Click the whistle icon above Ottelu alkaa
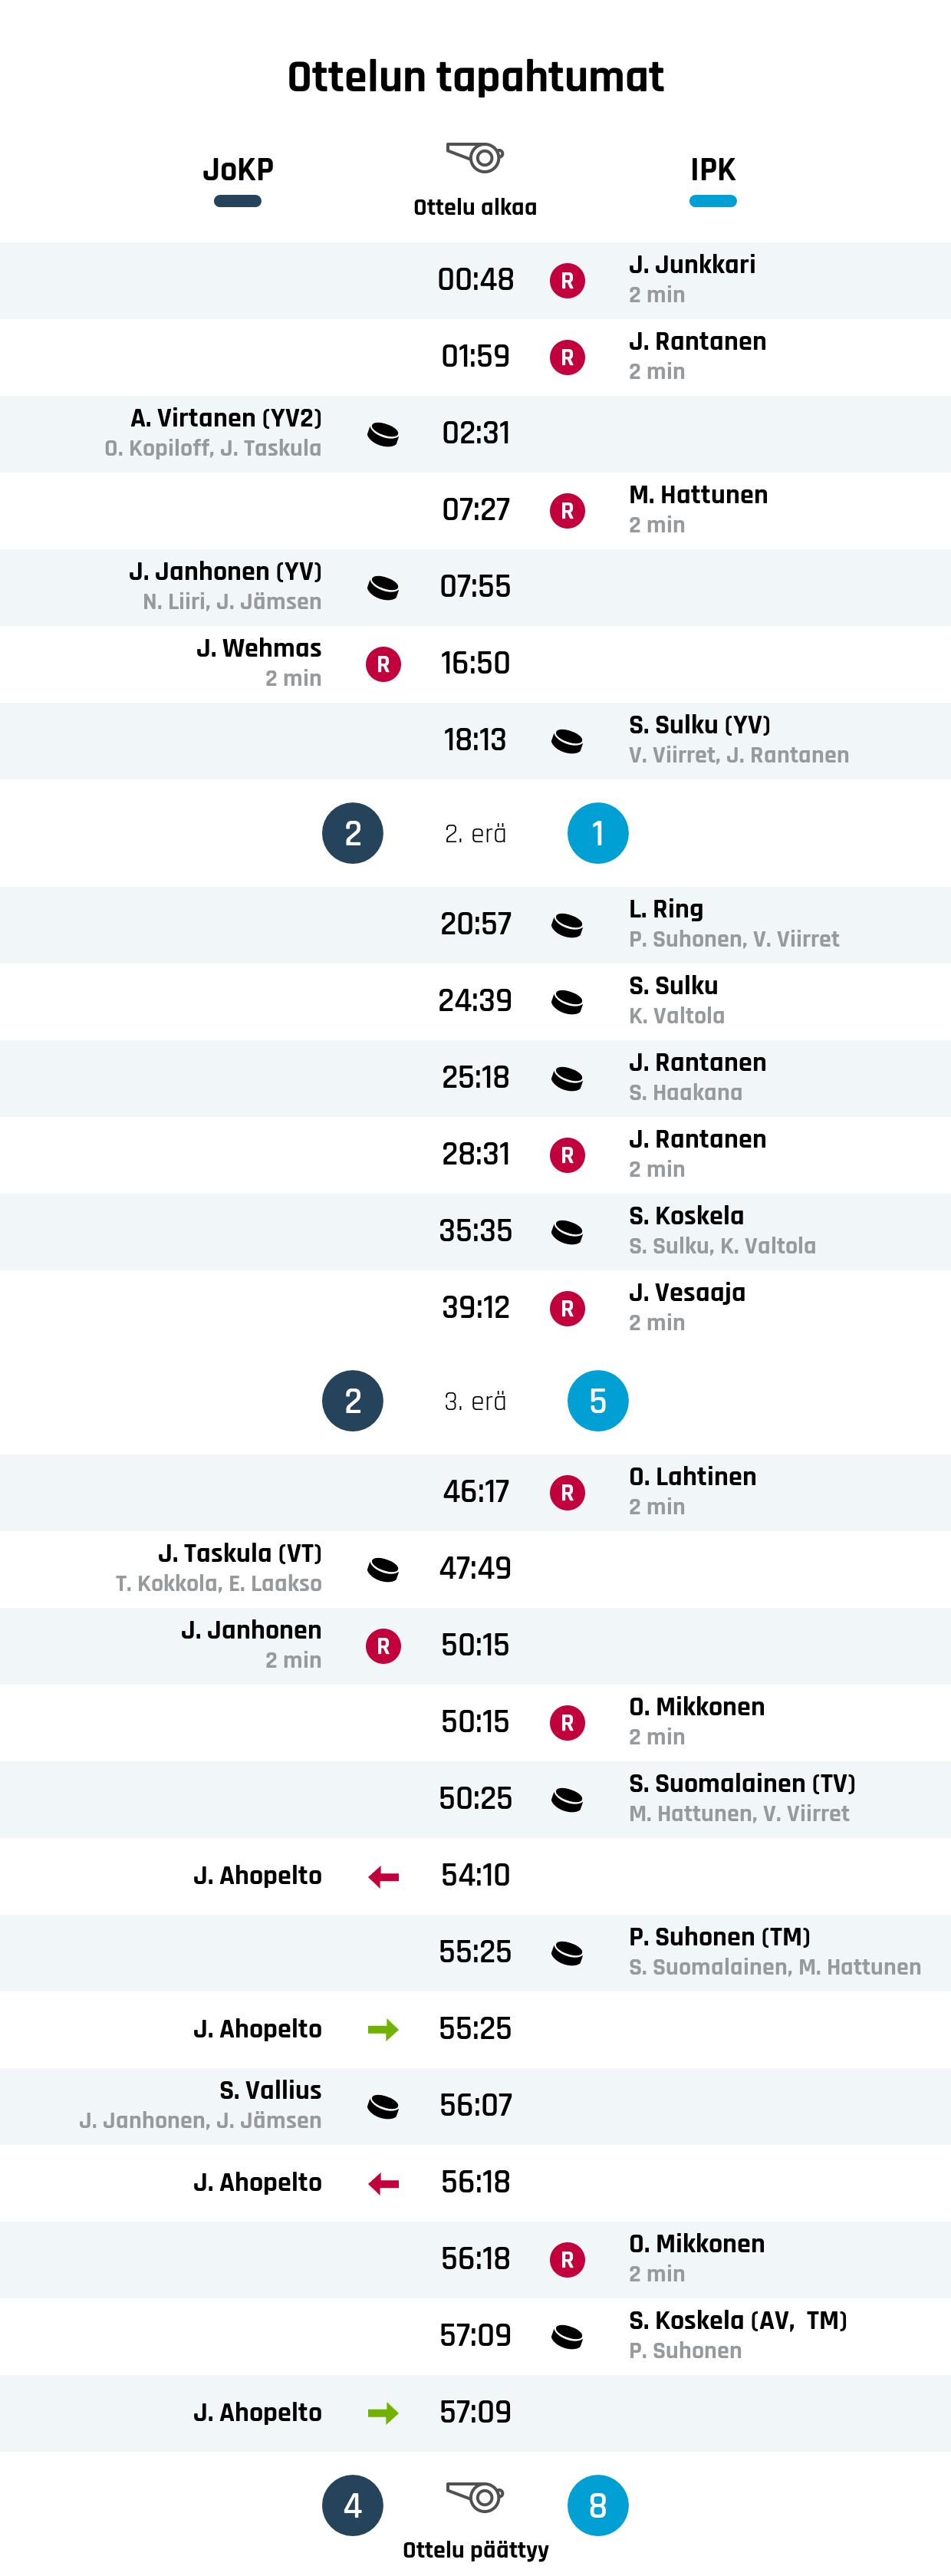The height and width of the screenshot is (2576, 951). click(475, 157)
